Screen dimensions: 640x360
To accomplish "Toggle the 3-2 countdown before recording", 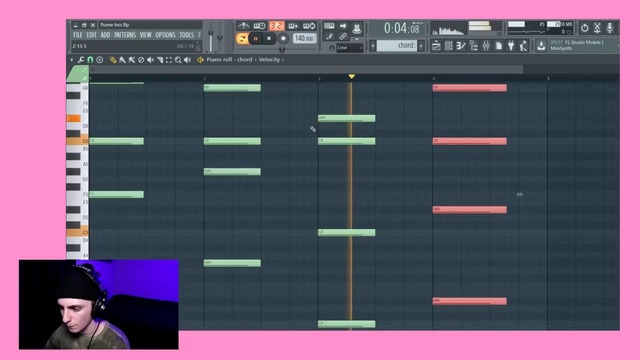I will click(x=276, y=26).
